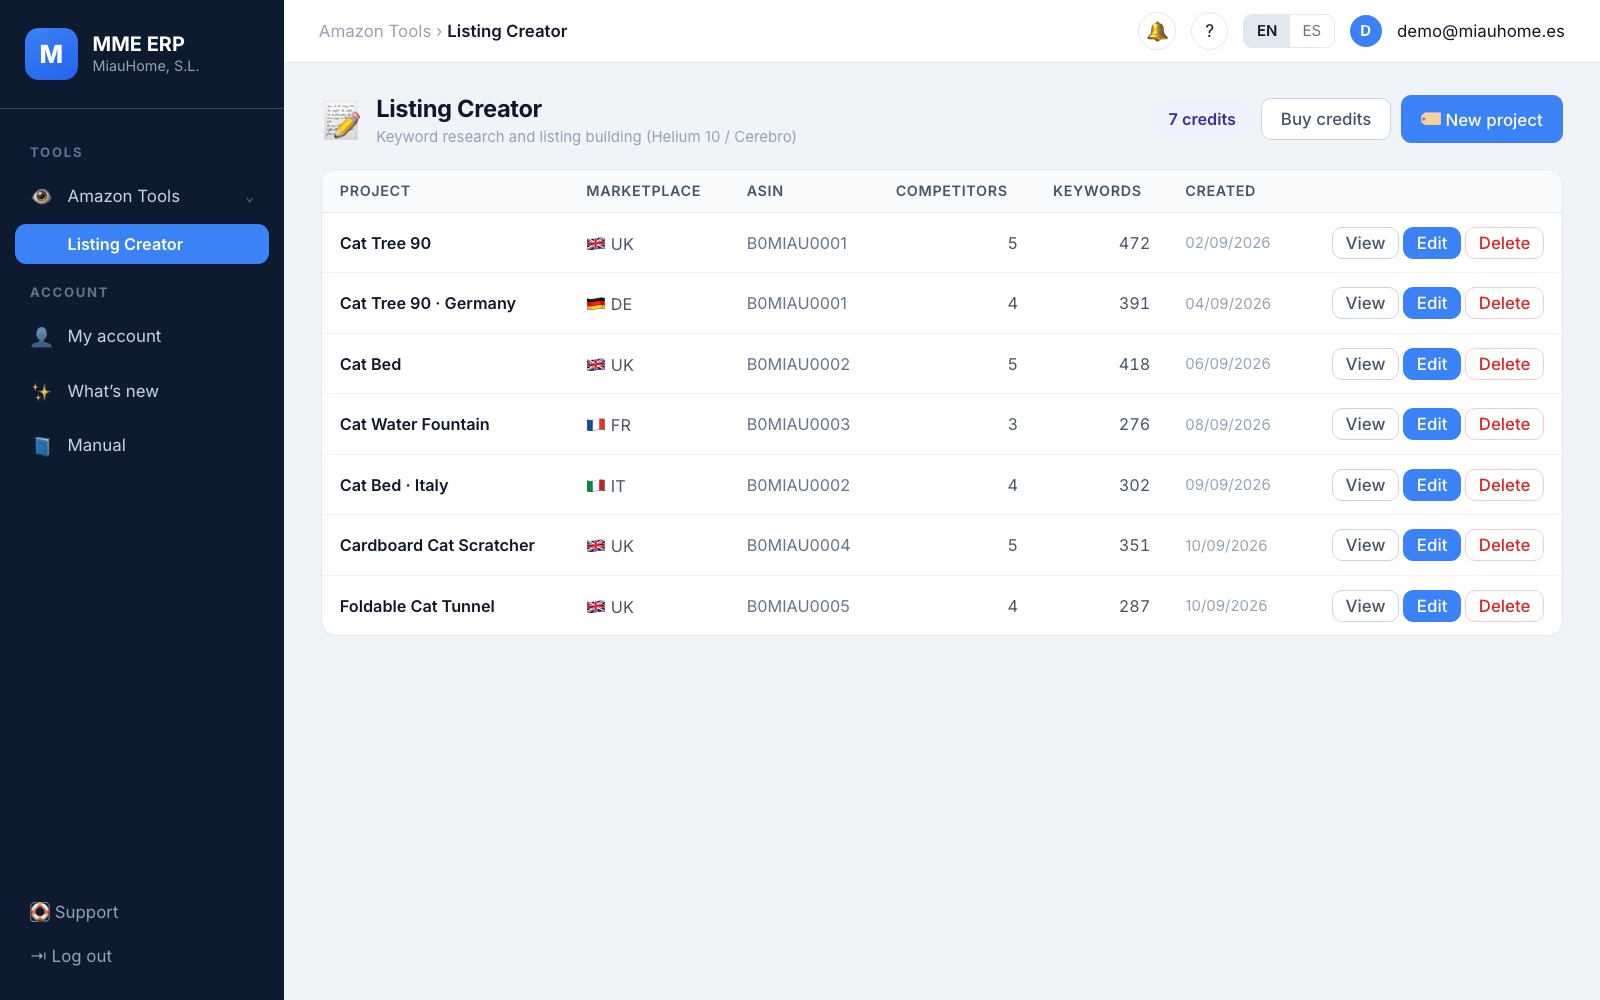View Cat Tree 90 · Germany project
This screenshot has height=1000, width=1600.
[x=1365, y=303]
